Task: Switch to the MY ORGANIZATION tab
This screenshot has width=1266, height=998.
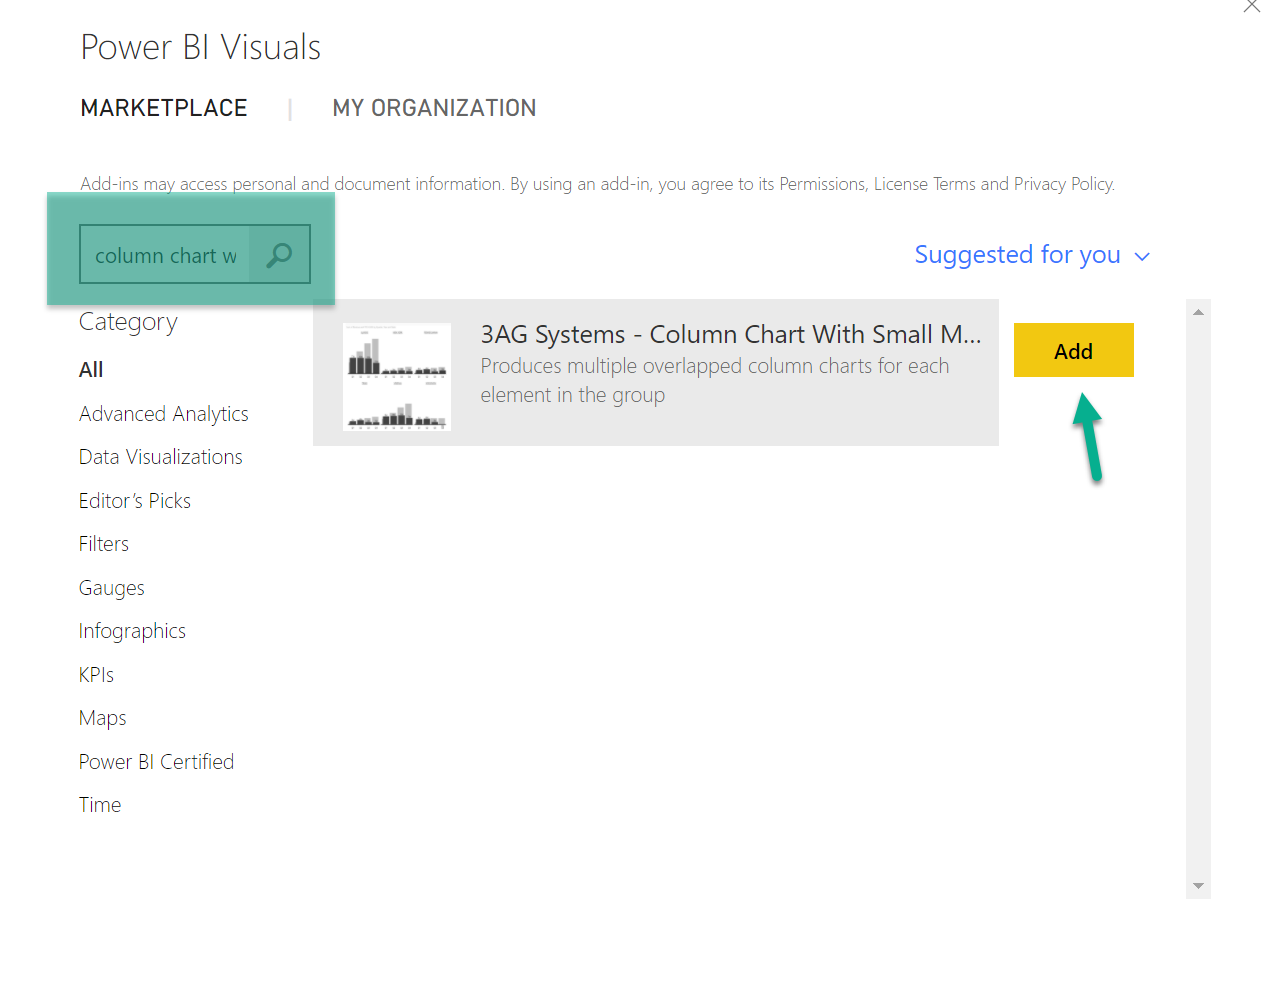Action: point(434,108)
